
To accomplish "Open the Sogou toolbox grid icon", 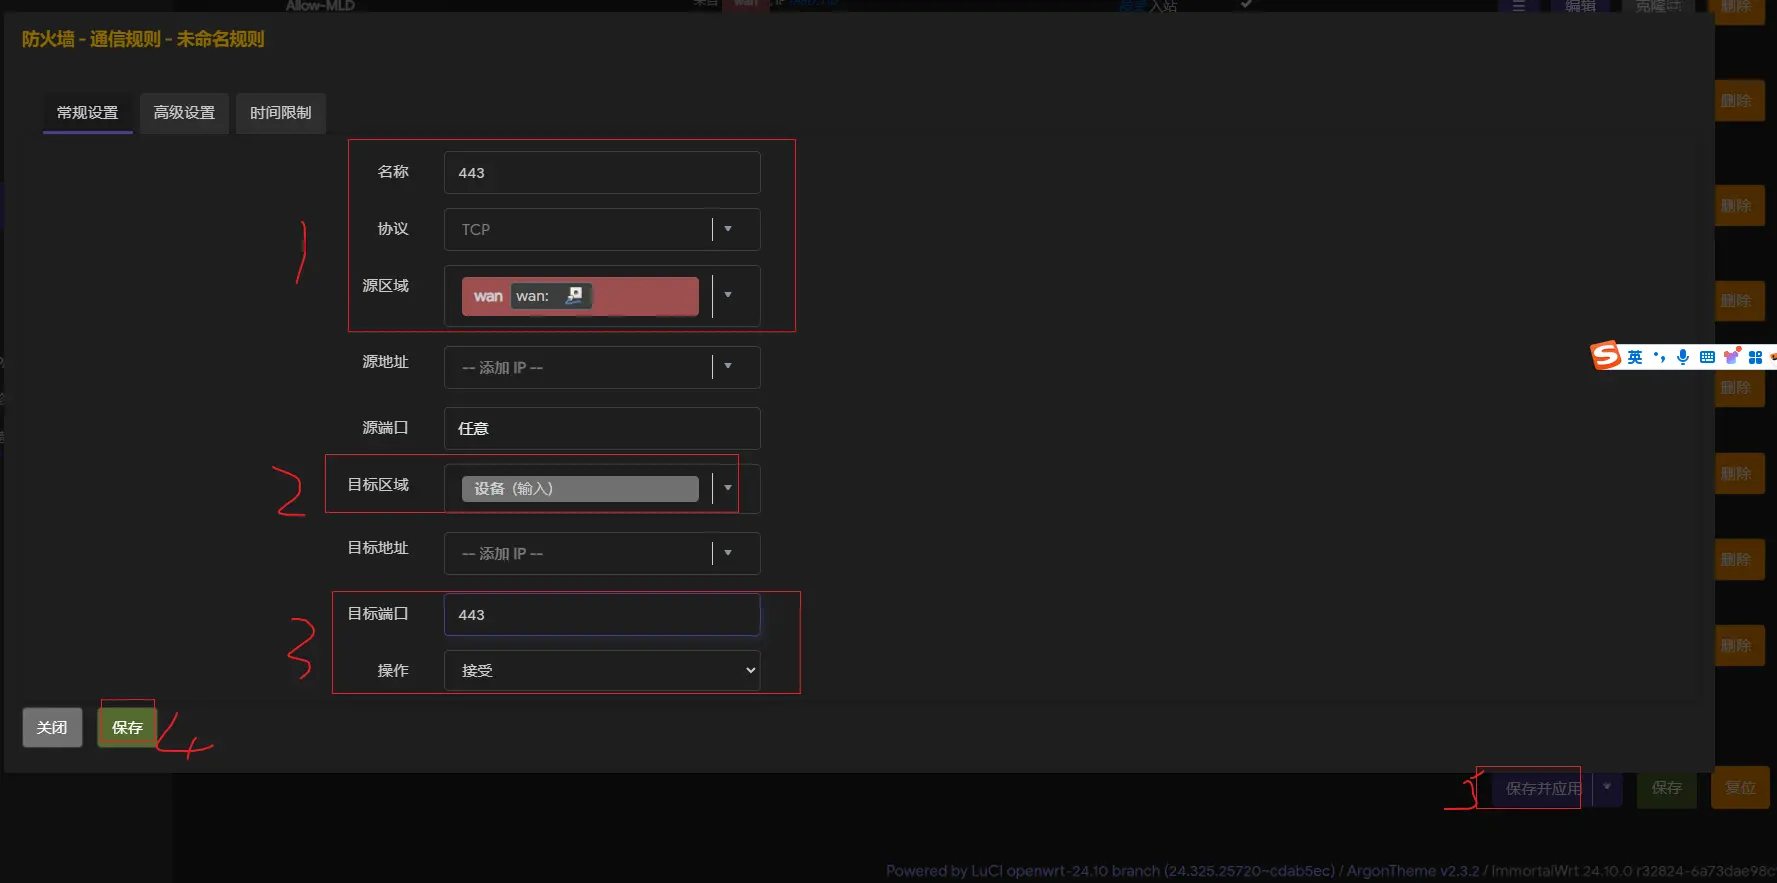I will 1755,357.
